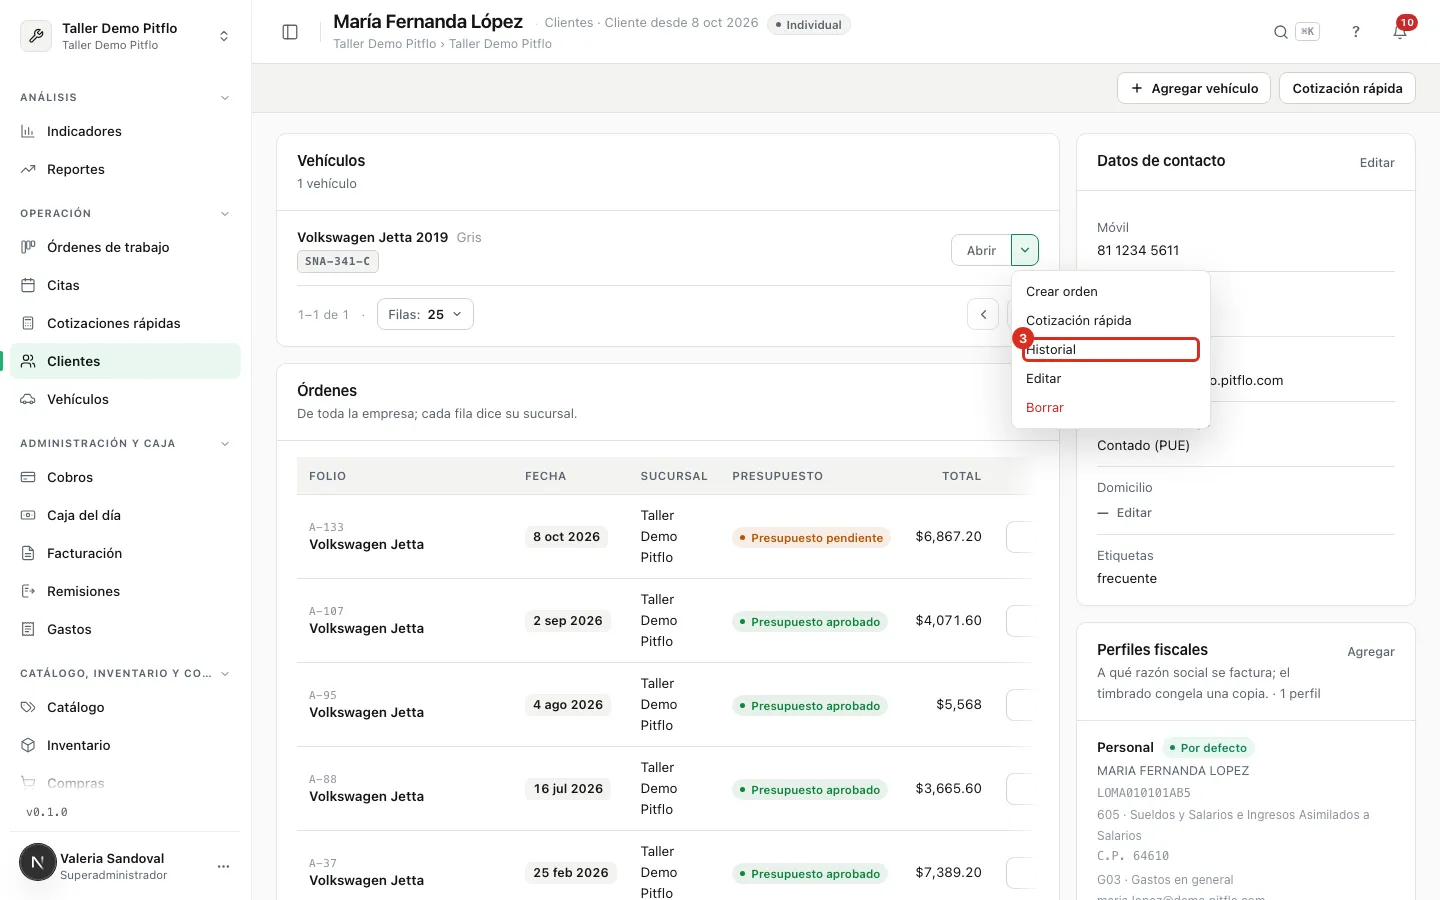Open the user options ellipsis for Valeria Sandoval
The width and height of the screenshot is (1440, 900).
223,866
